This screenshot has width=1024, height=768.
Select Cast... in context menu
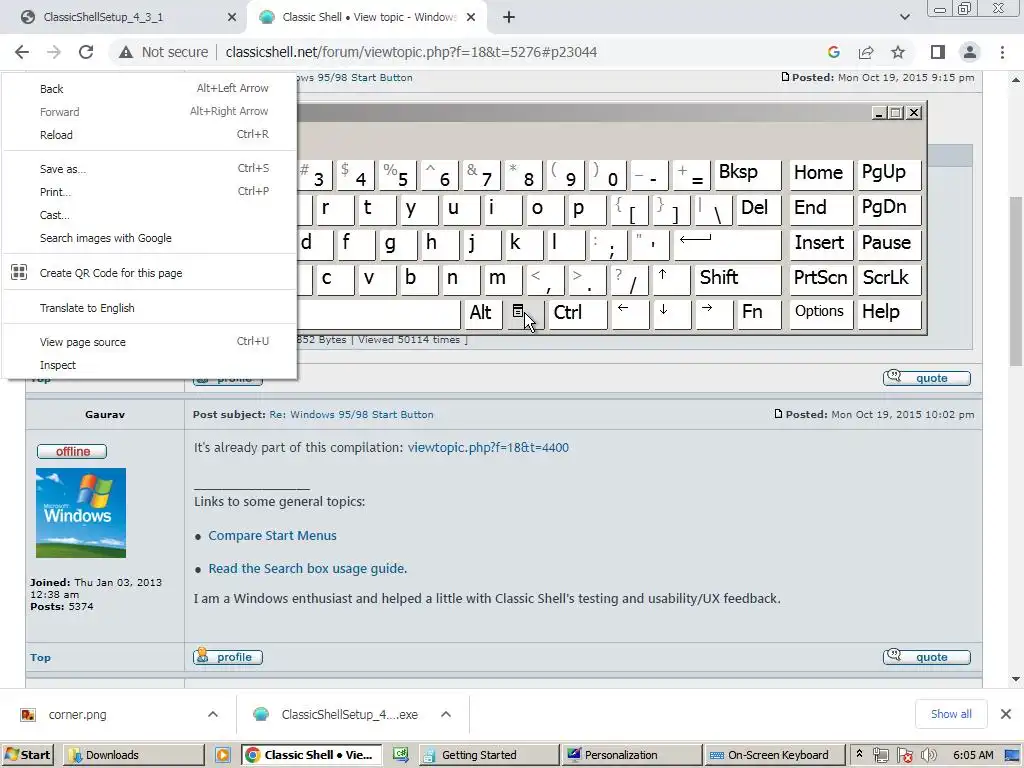coord(150,215)
